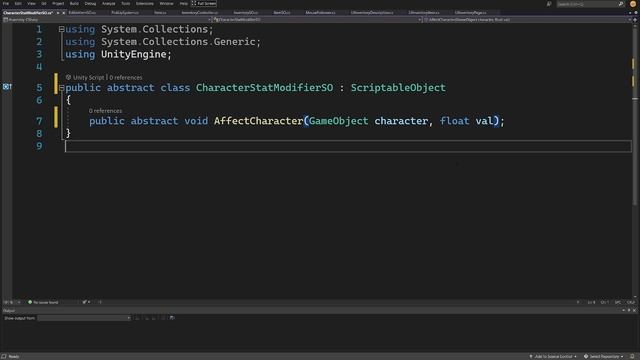
Task: Click on 'UnityEngine' in line 3
Action: [133, 54]
